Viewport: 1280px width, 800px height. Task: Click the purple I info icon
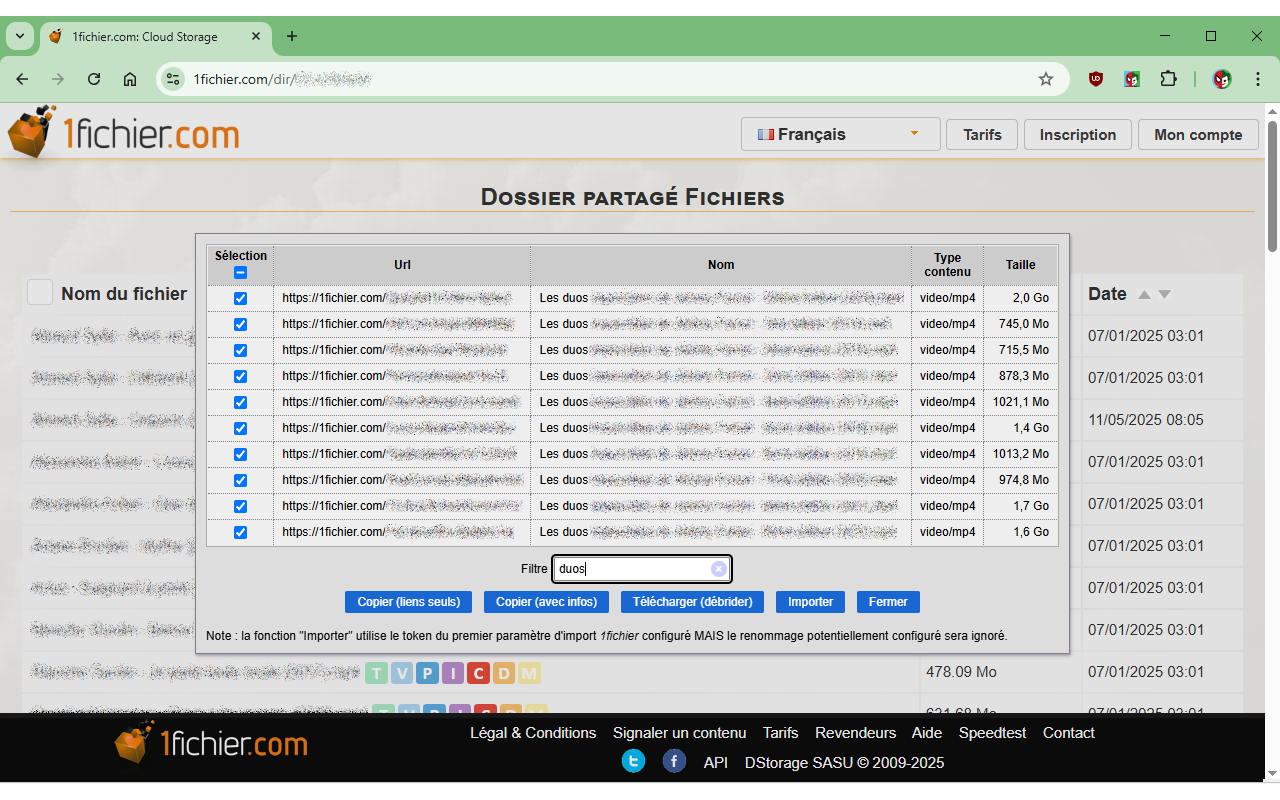pyautogui.click(x=452, y=673)
